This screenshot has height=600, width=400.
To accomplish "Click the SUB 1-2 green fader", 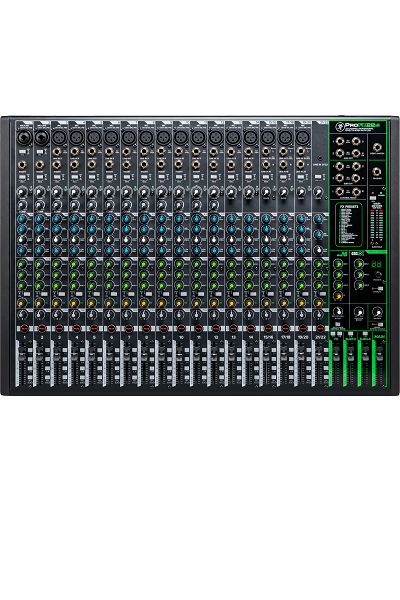I will tap(350, 356).
